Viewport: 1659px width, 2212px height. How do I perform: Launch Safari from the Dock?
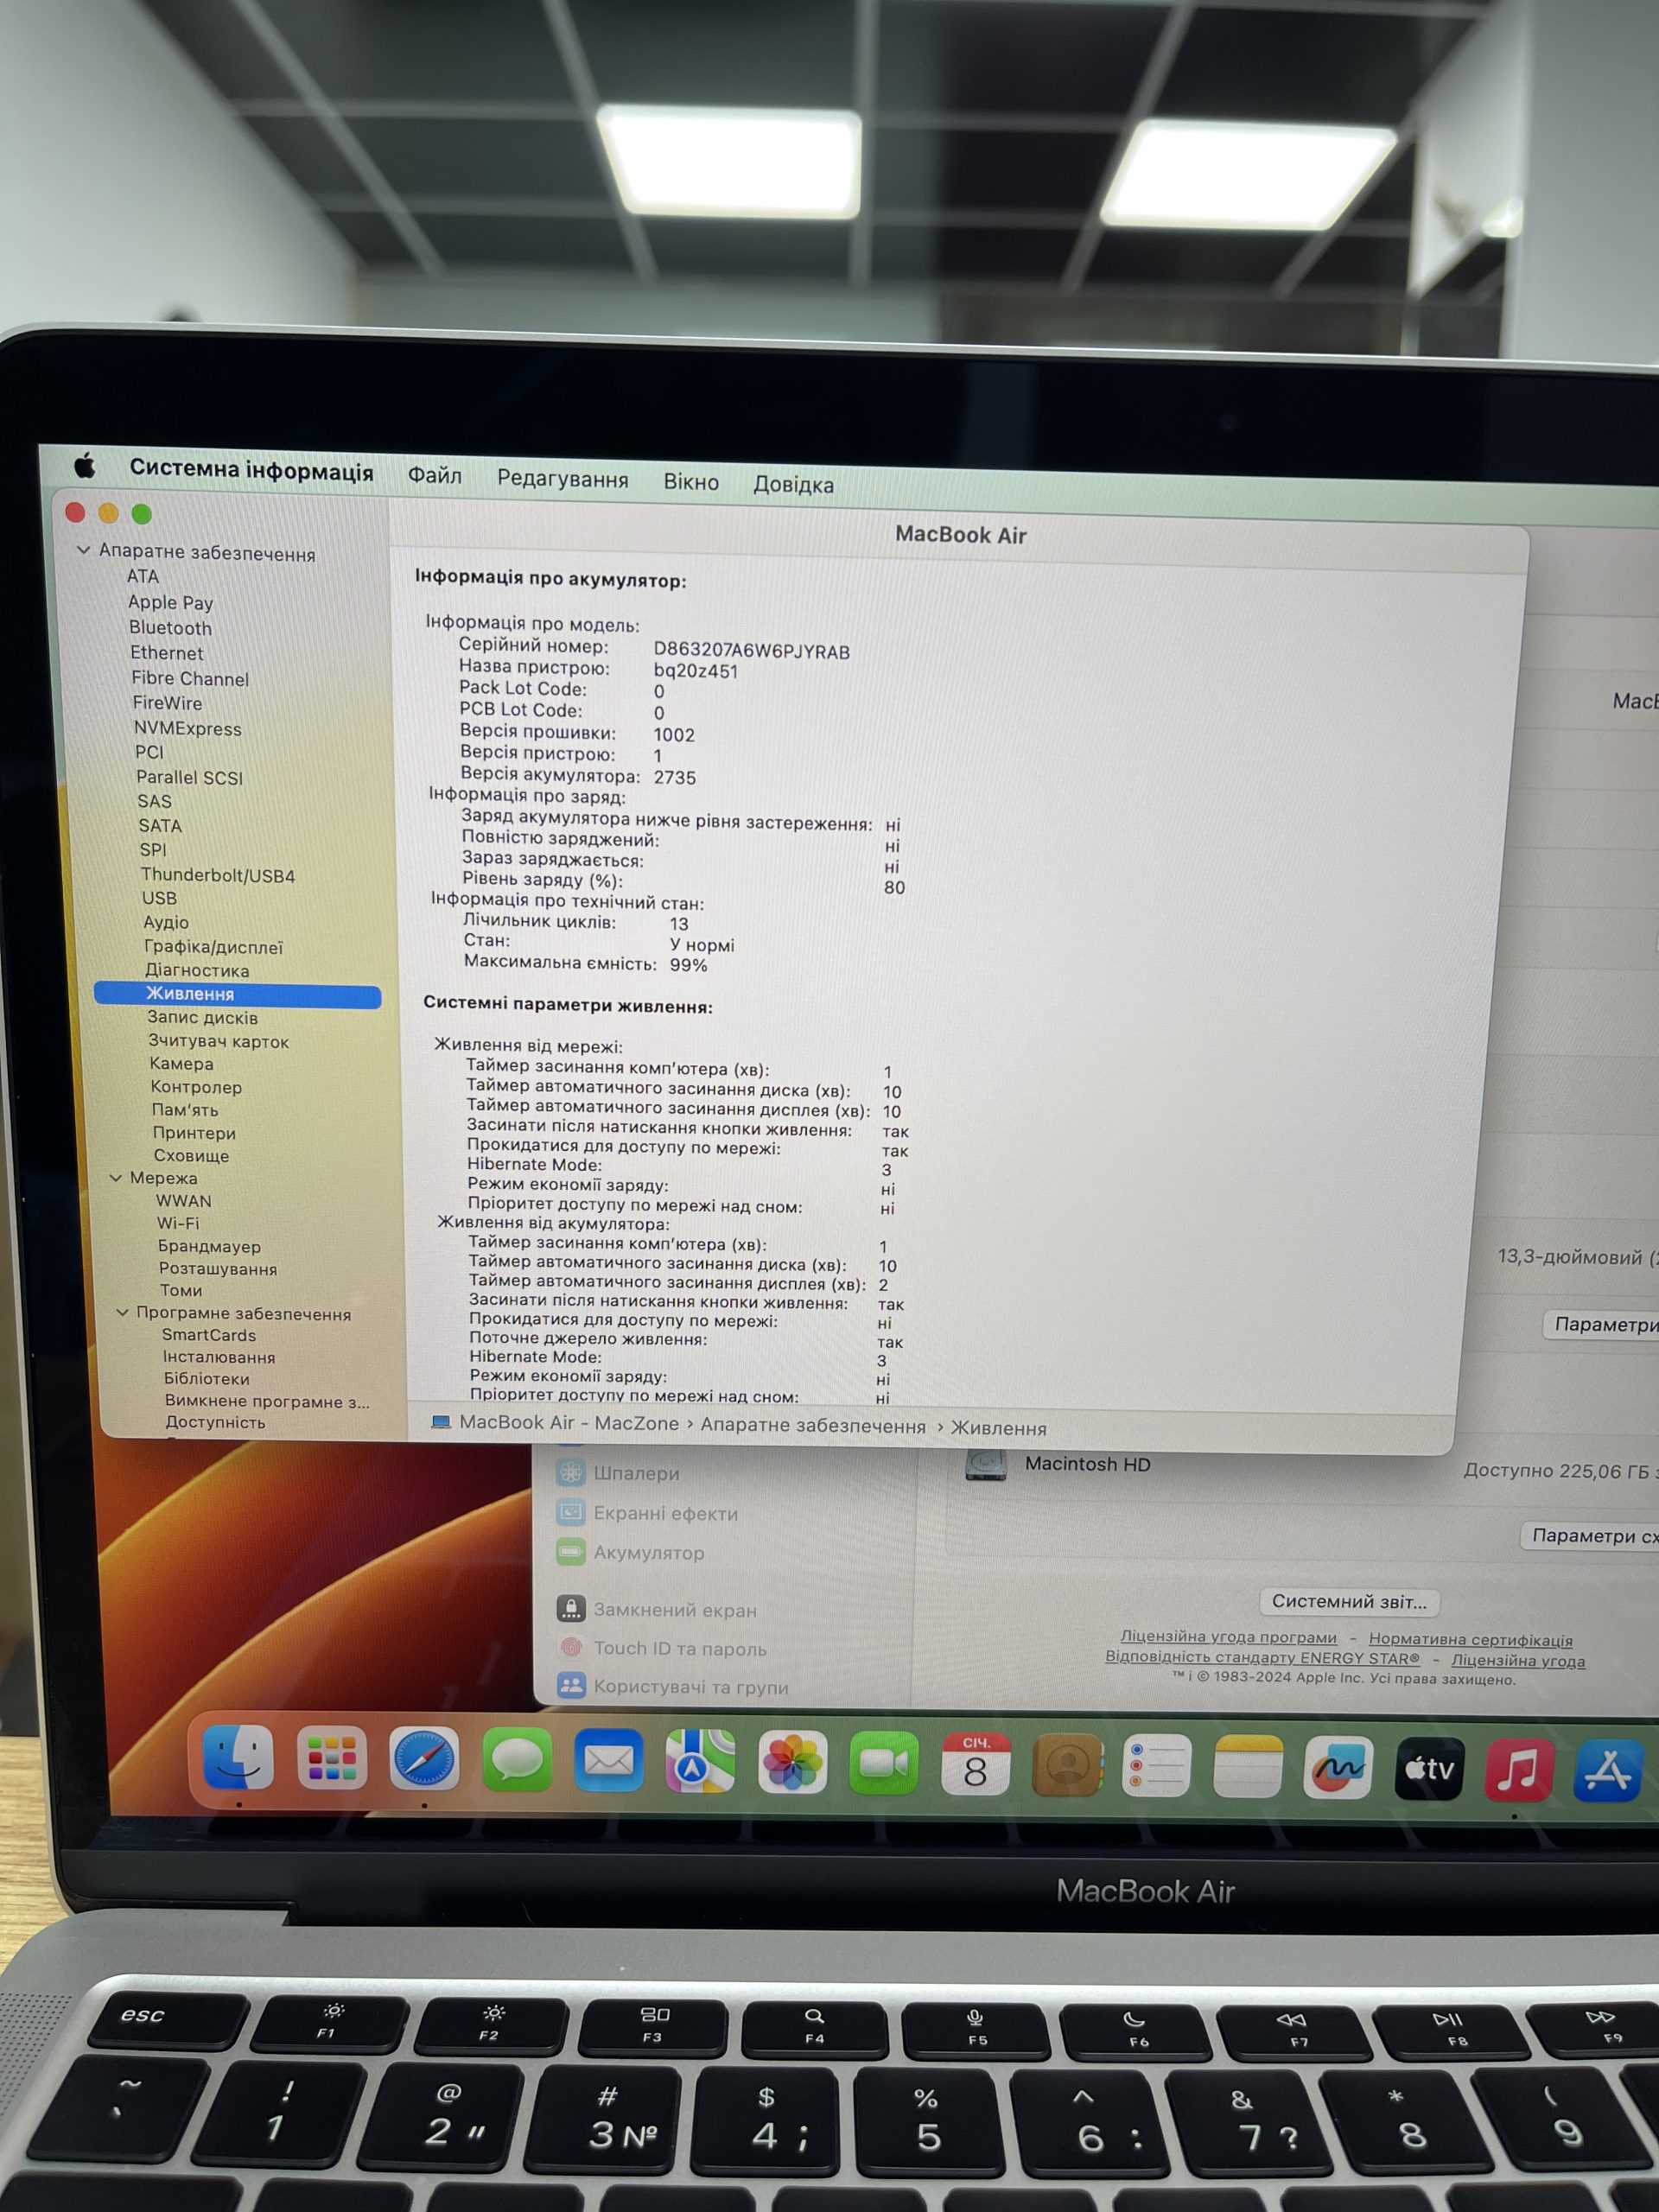tap(424, 1761)
